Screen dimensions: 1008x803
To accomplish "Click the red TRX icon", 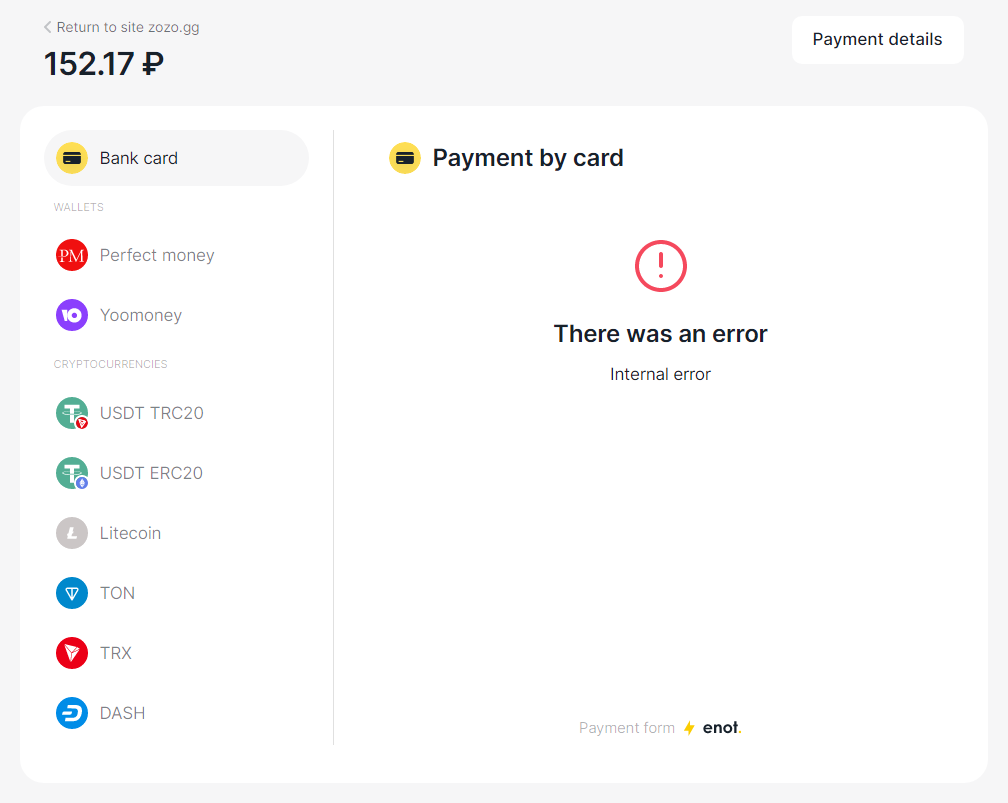I will tap(72, 653).
